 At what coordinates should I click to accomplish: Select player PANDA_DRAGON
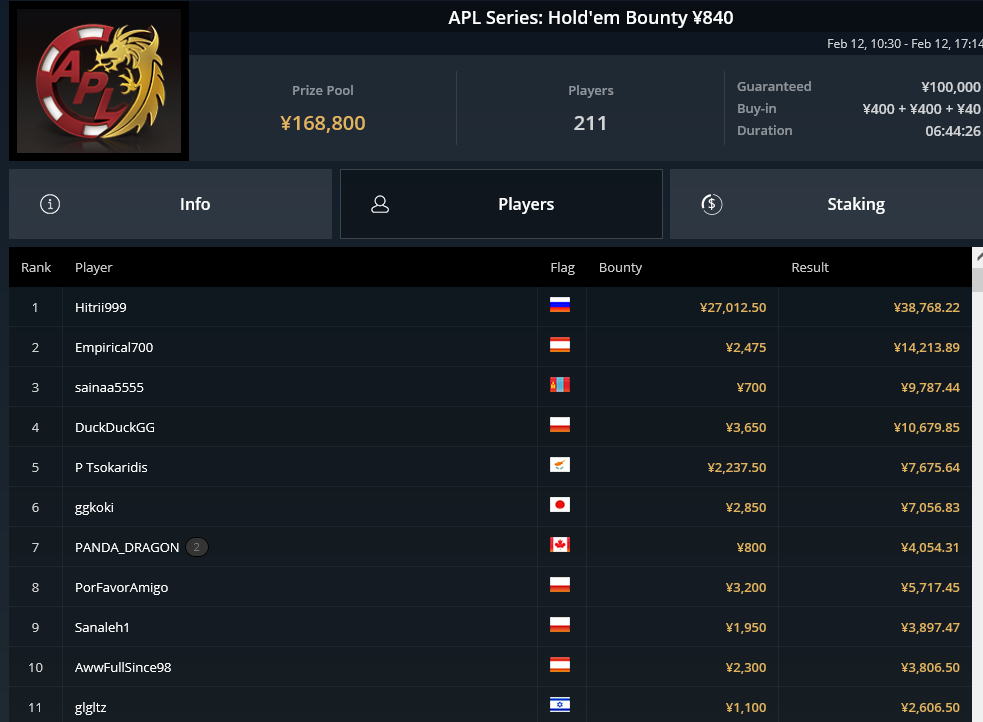point(127,548)
